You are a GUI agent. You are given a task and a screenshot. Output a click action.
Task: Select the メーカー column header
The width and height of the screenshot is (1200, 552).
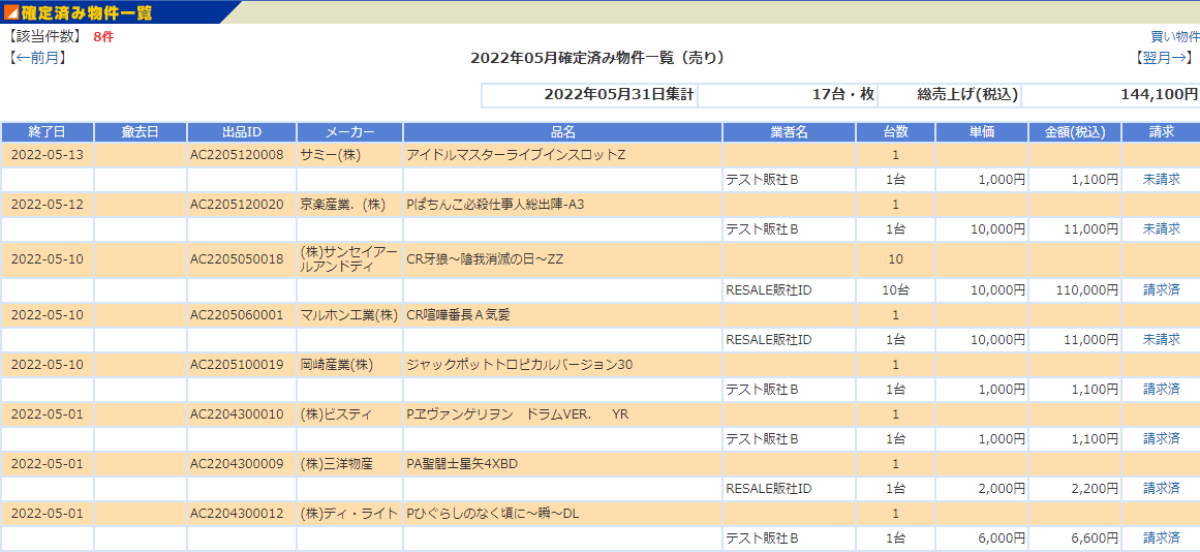tap(349, 132)
